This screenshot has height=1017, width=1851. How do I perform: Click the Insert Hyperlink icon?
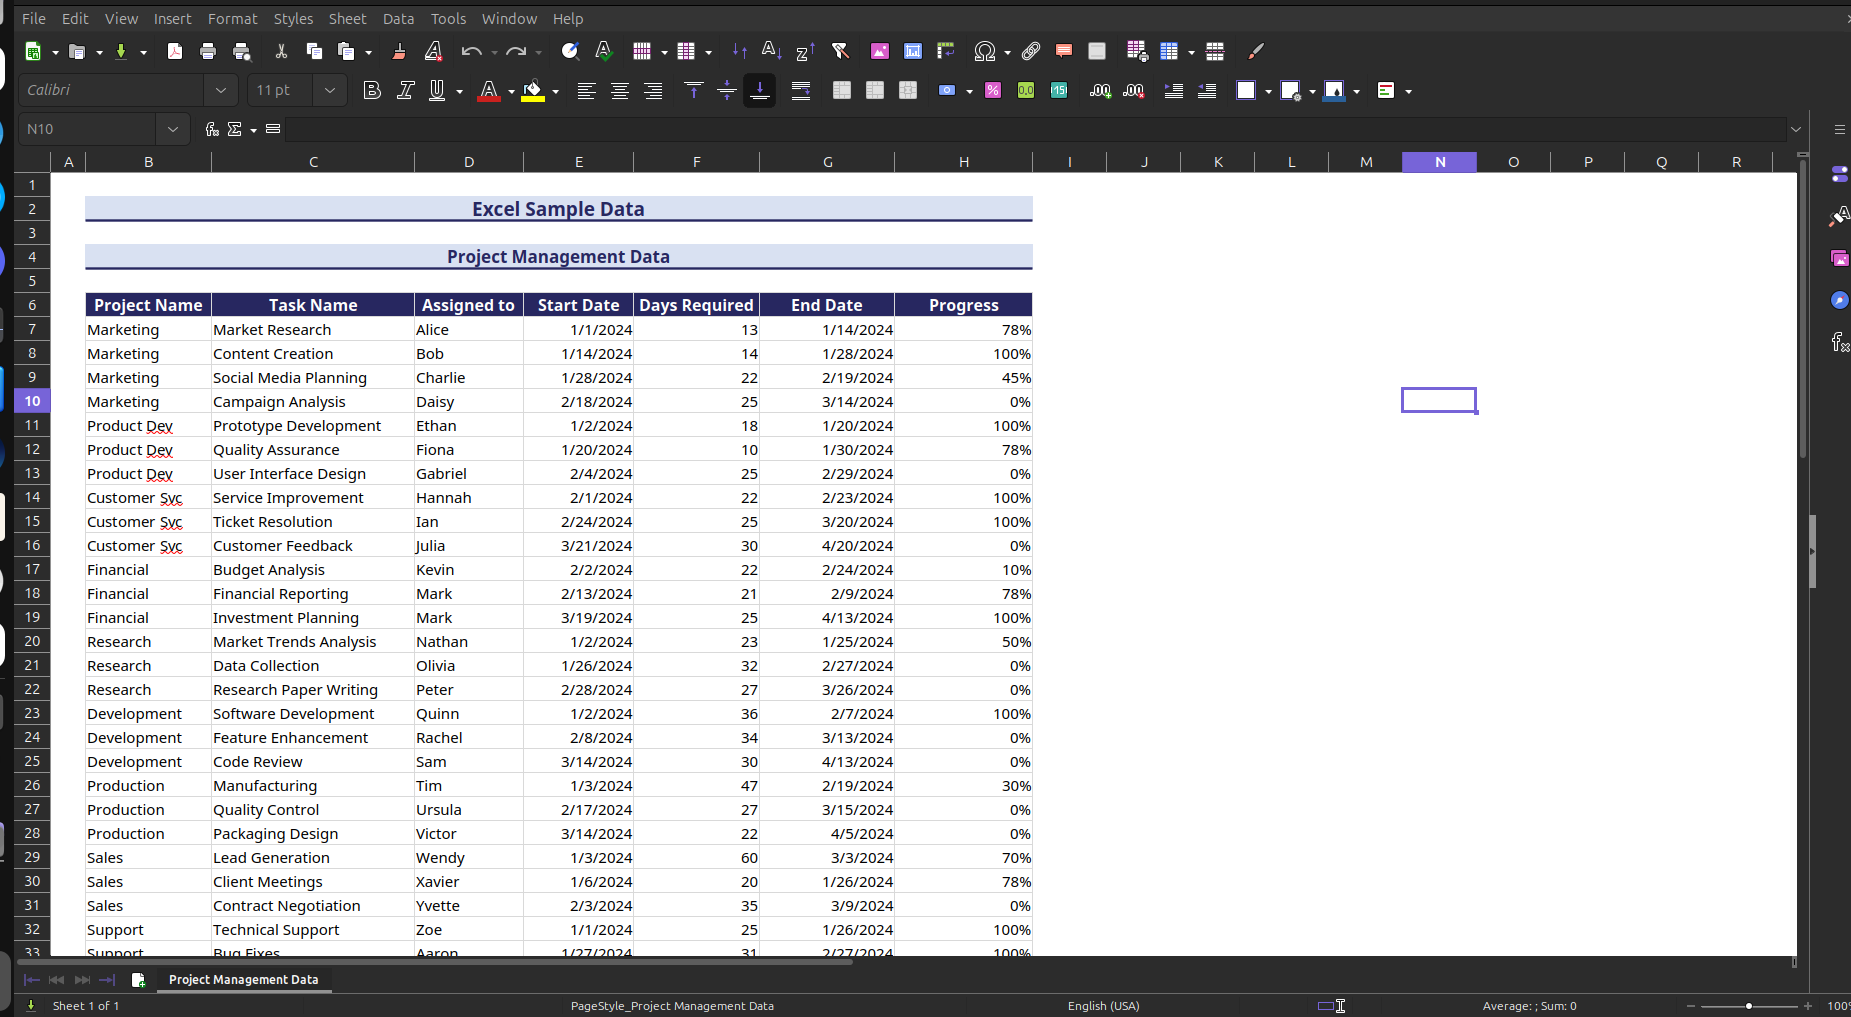click(x=1031, y=51)
